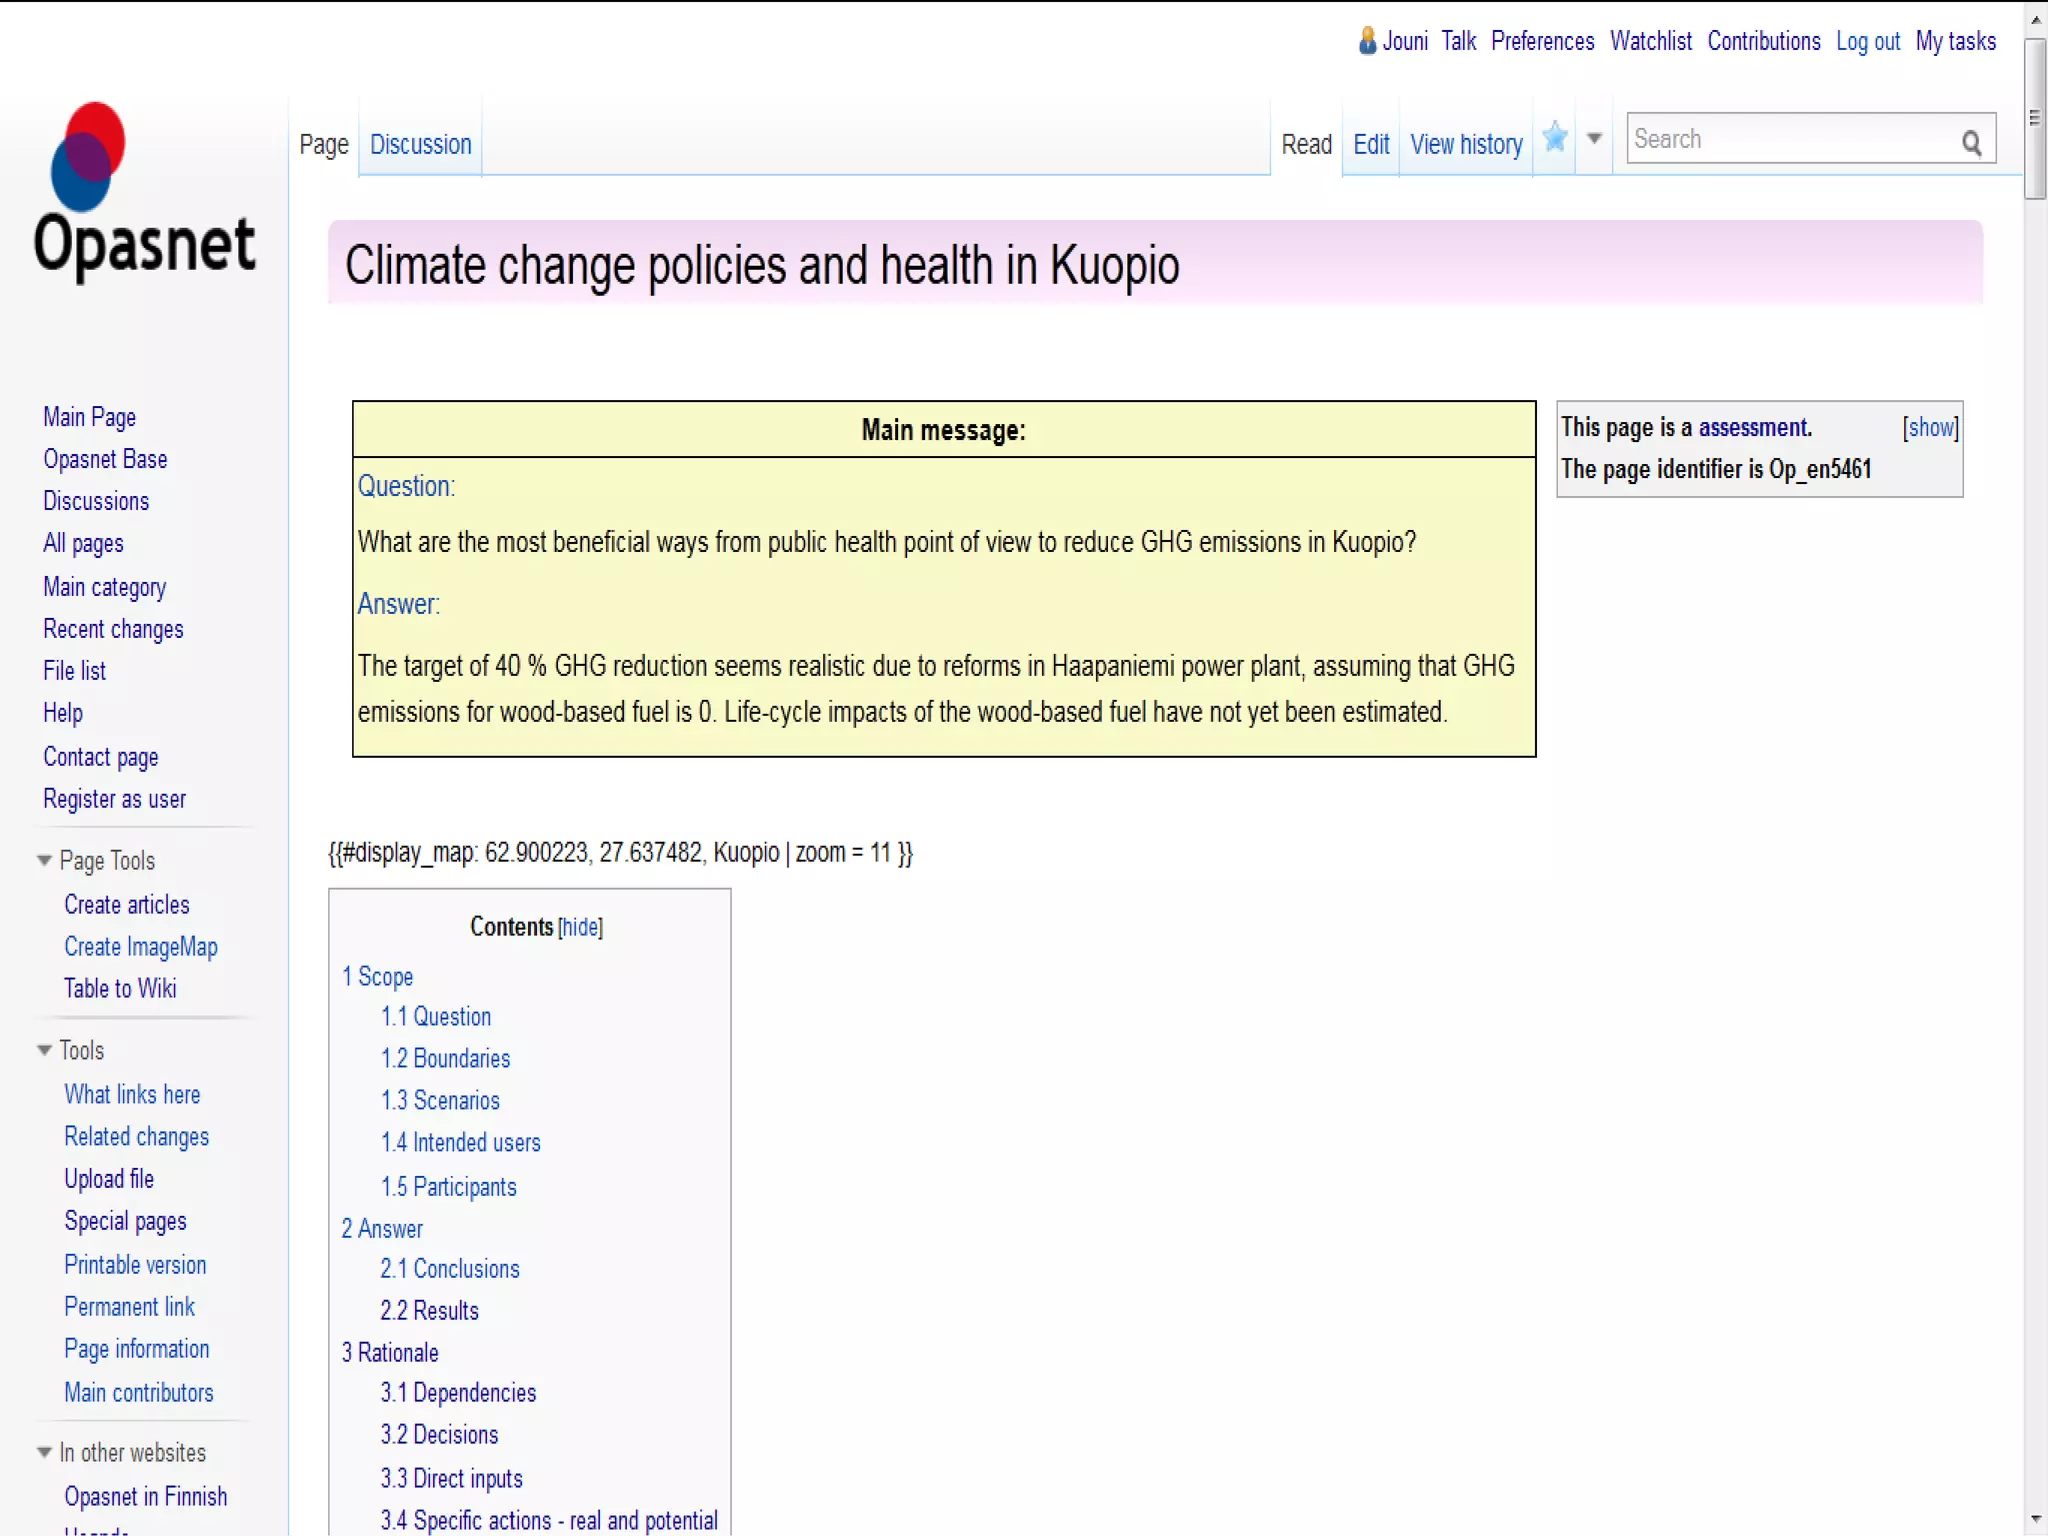Switch to the Page tab
Viewport: 2048px width, 1536px height.
324,145
